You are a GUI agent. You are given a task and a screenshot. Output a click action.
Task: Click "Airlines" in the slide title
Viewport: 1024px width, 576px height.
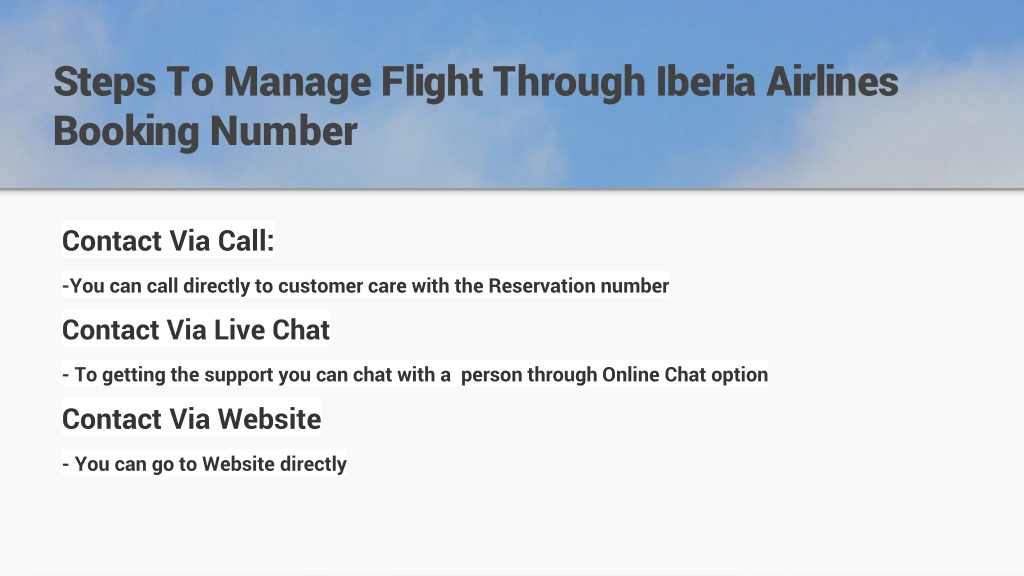pos(832,82)
